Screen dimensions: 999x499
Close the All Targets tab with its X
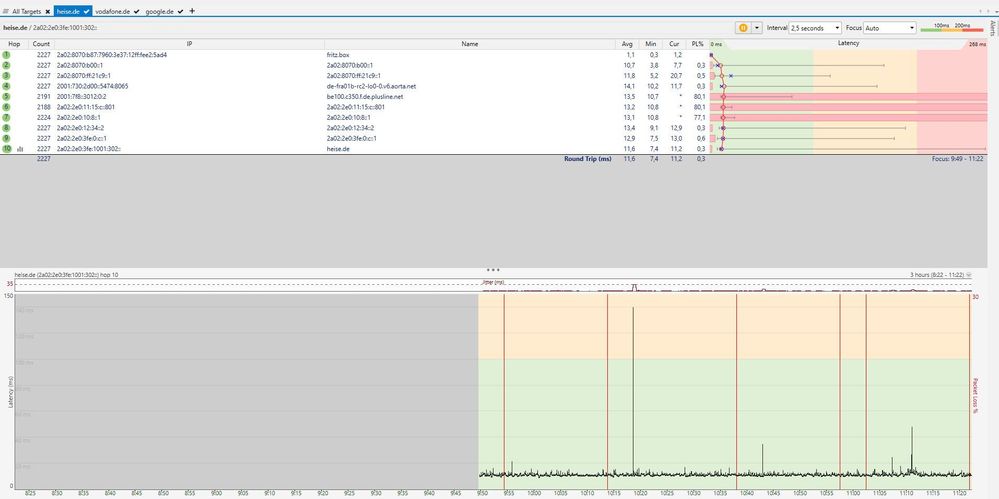[x=48, y=11]
